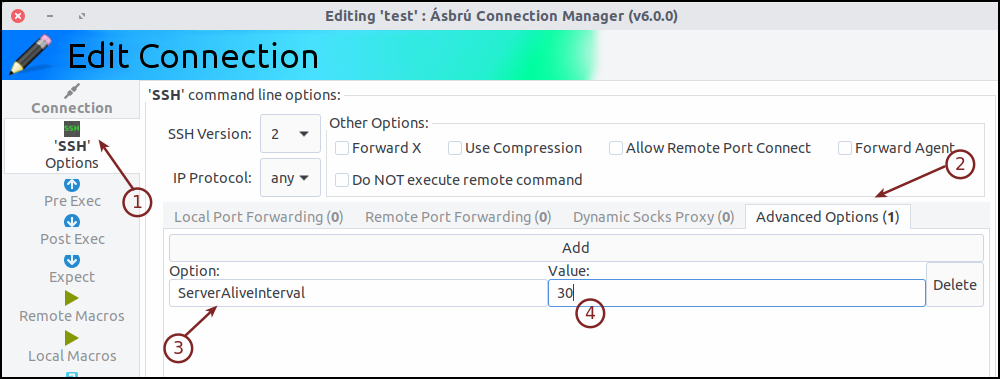Select the SSH Options terminal icon
The width and height of the screenshot is (1000, 379).
pyautogui.click(x=72, y=129)
